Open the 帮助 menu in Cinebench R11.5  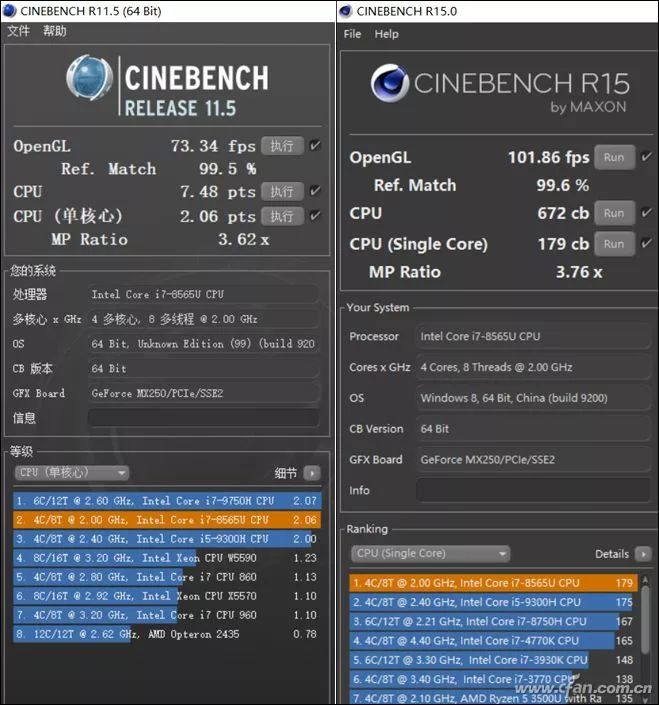[x=54, y=31]
